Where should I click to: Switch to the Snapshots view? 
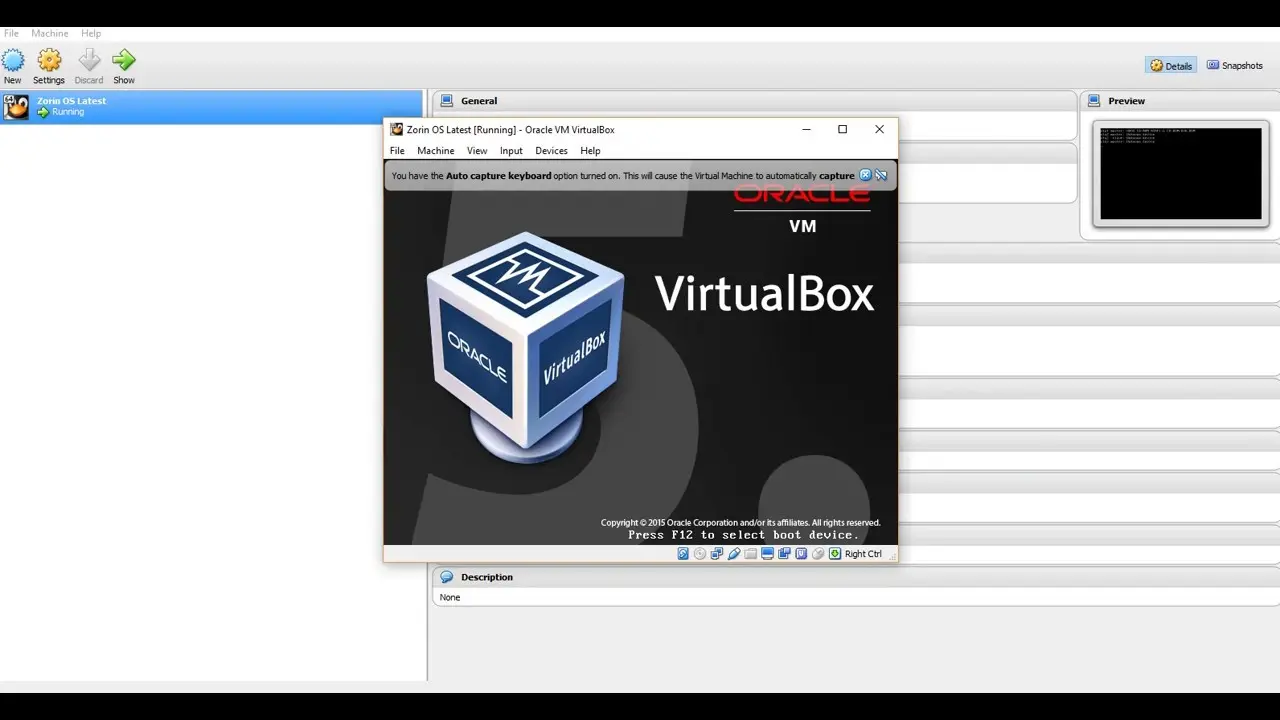[x=1235, y=66]
